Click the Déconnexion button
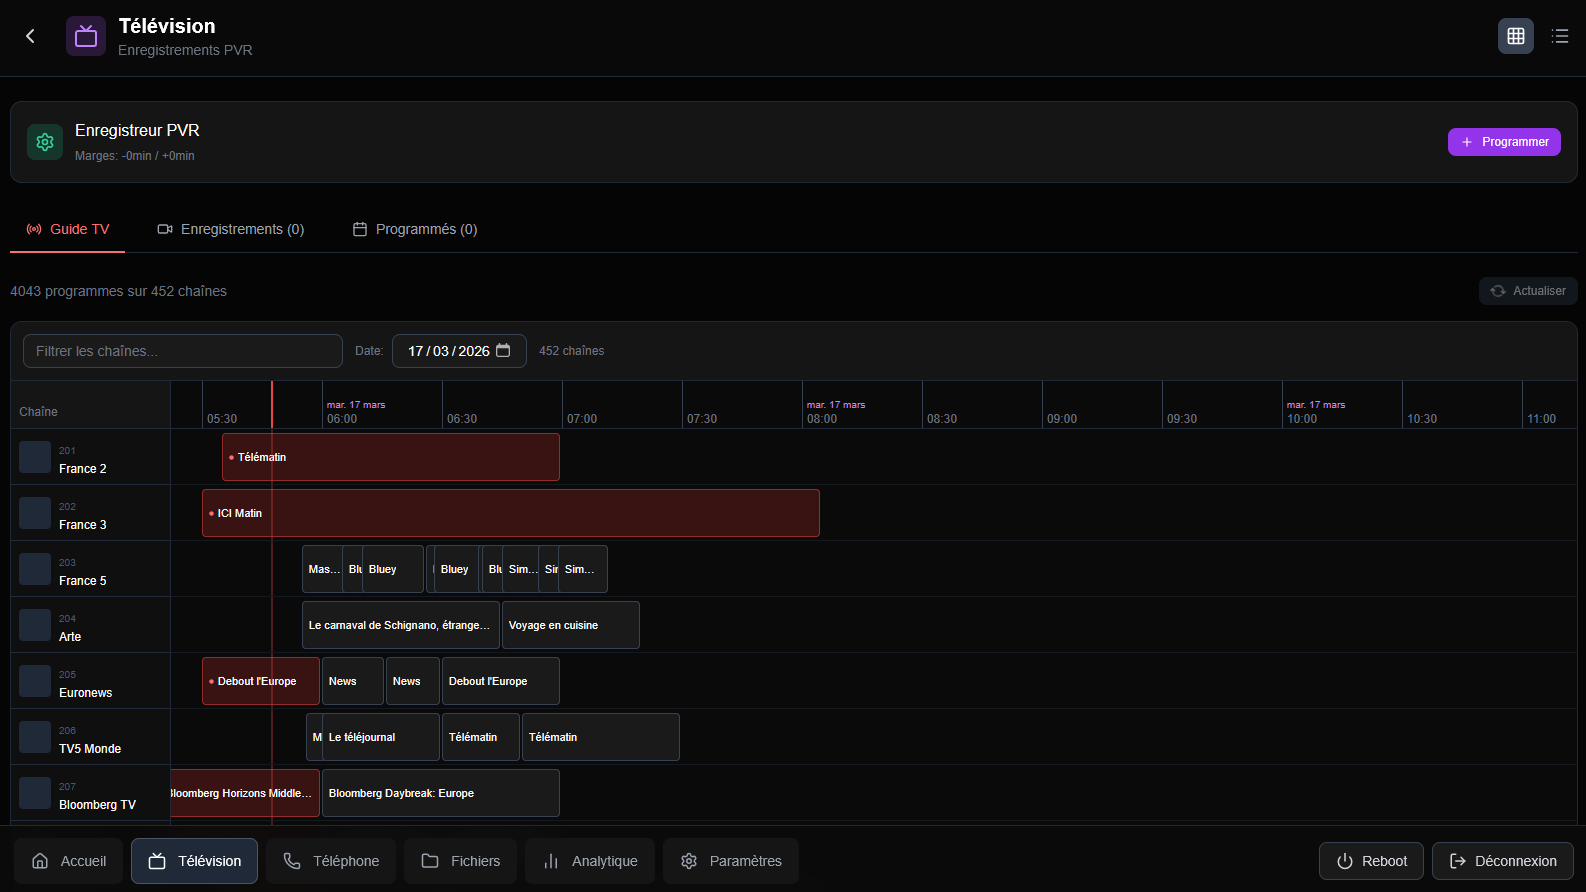1586x892 pixels. tap(1503, 861)
